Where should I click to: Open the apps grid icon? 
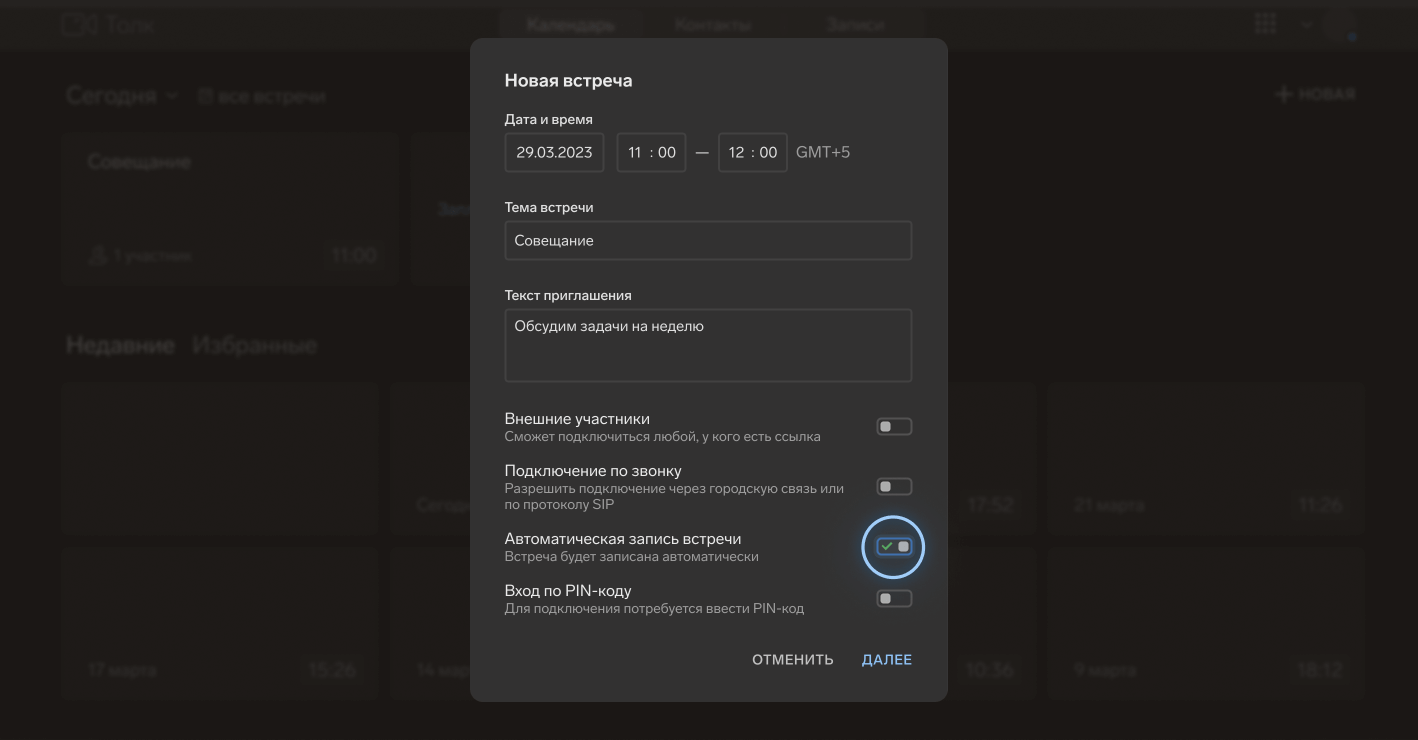[1265, 24]
